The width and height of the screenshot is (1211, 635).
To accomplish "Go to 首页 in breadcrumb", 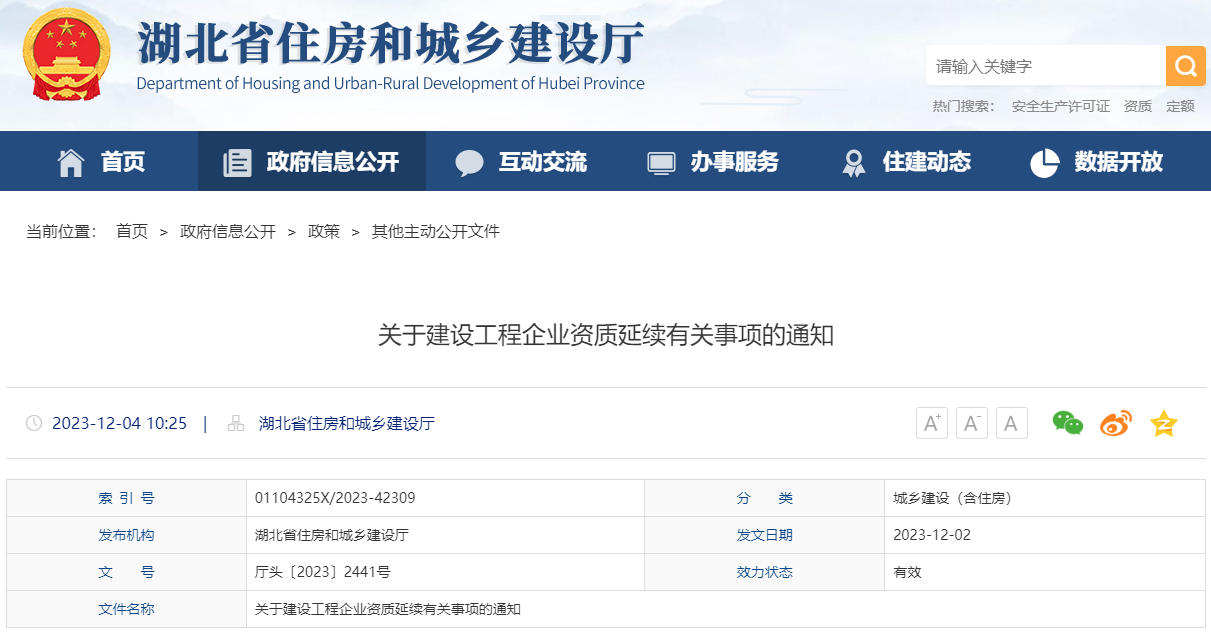I will coord(132,231).
